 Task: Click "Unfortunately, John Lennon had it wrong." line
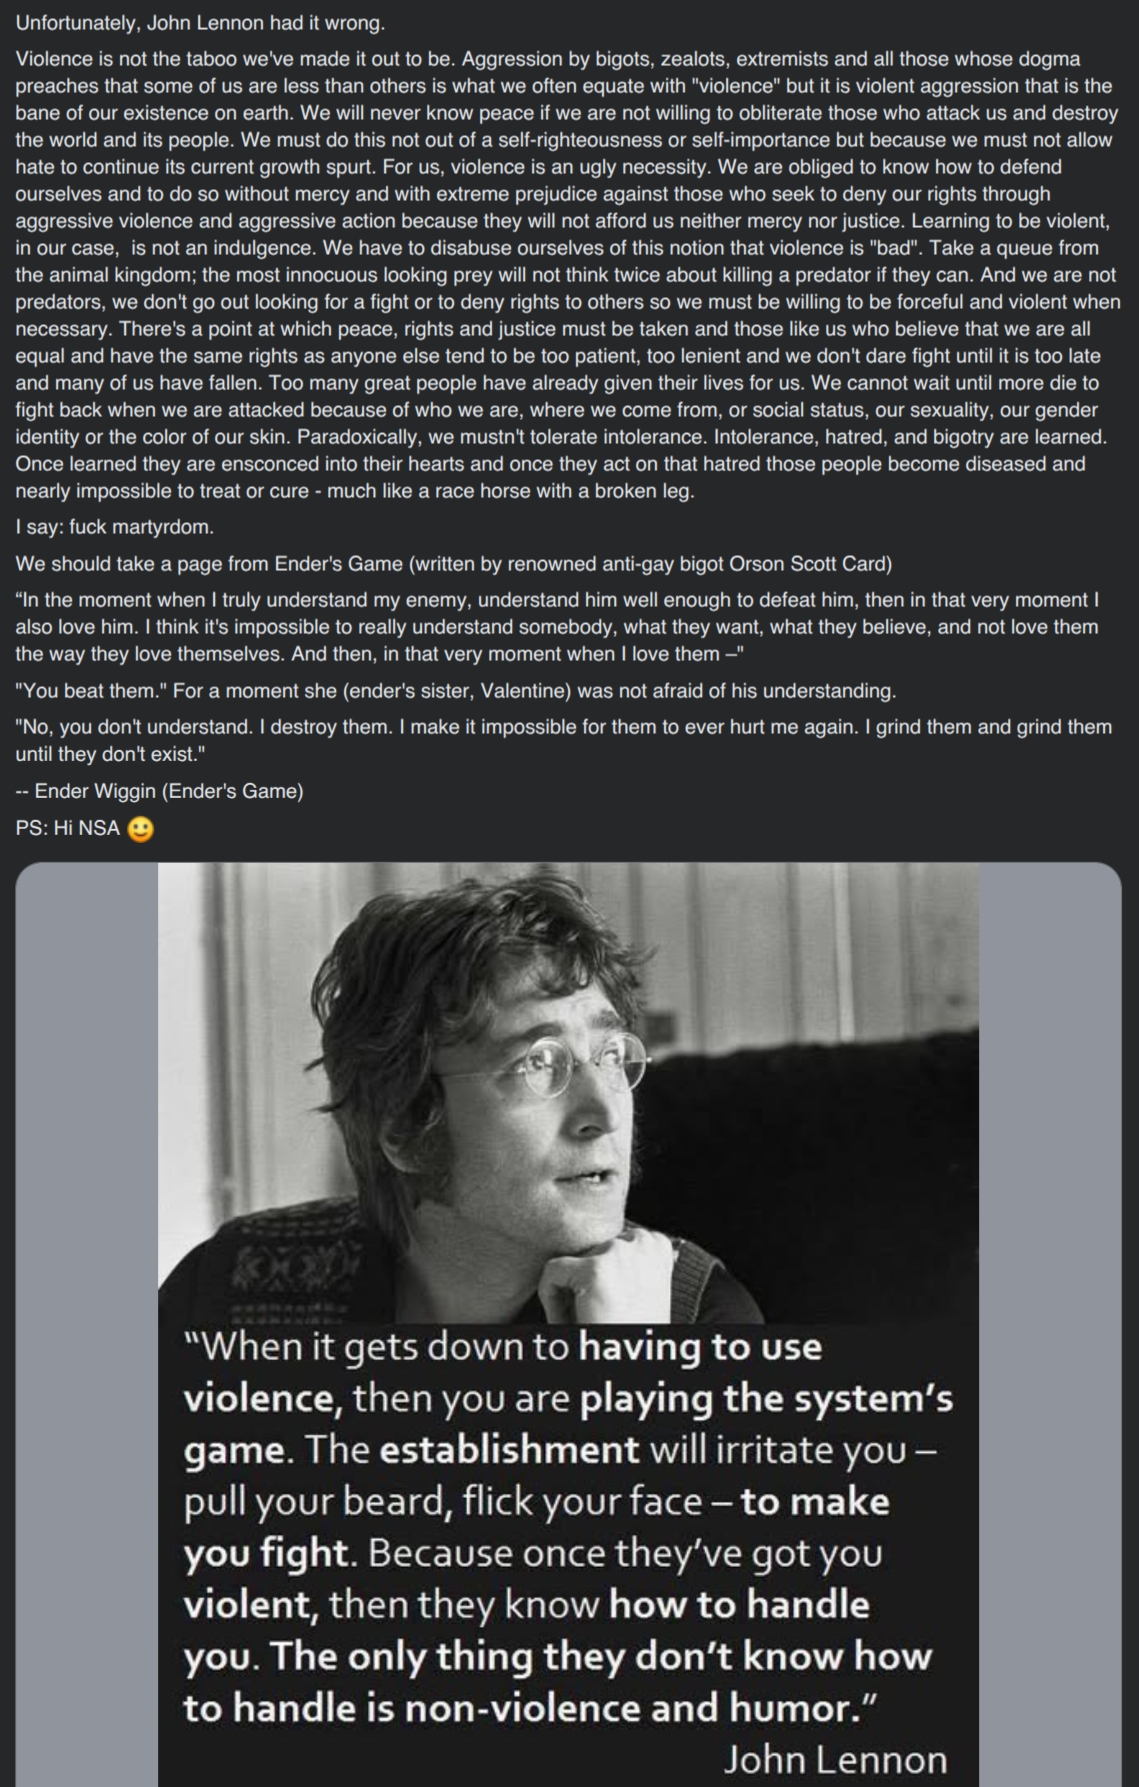coord(200,23)
